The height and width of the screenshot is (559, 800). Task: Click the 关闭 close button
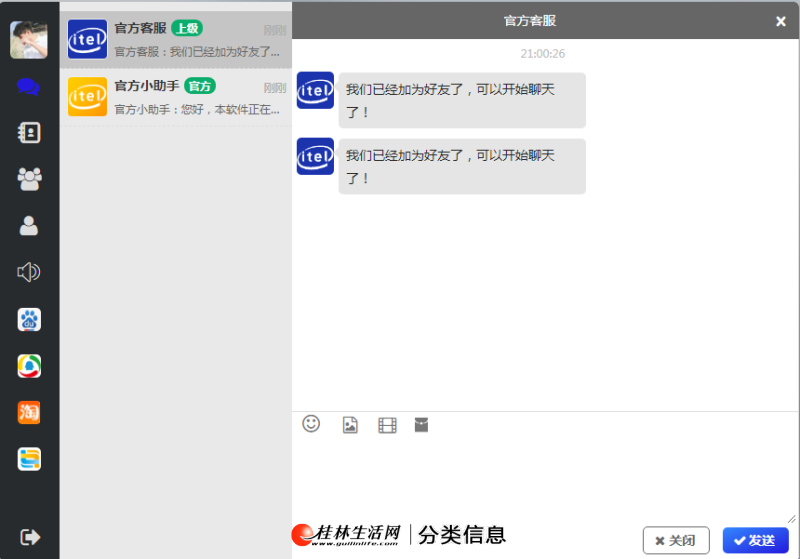[676, 540]
